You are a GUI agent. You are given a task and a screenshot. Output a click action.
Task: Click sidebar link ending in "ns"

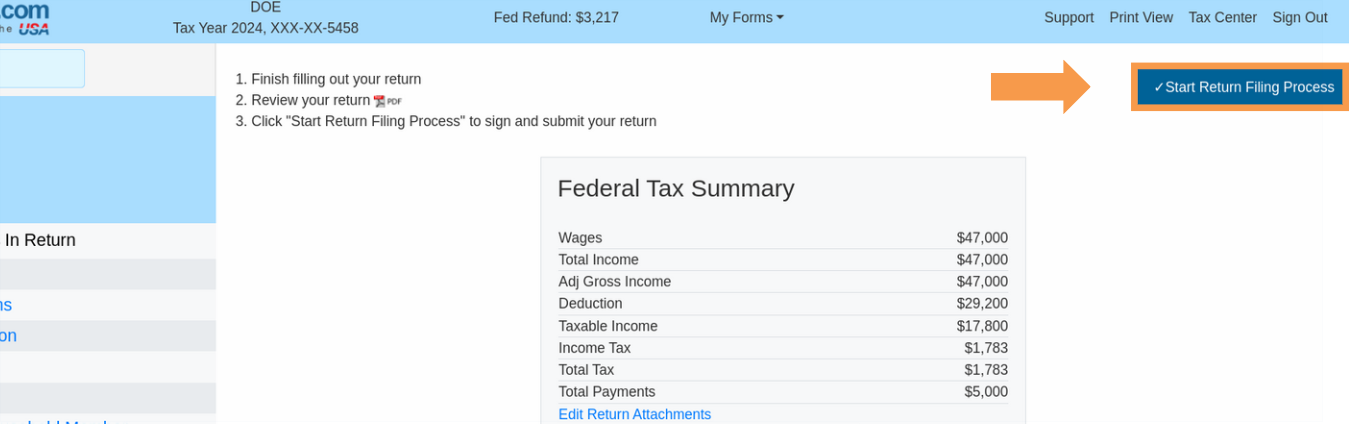coord(6,305)
